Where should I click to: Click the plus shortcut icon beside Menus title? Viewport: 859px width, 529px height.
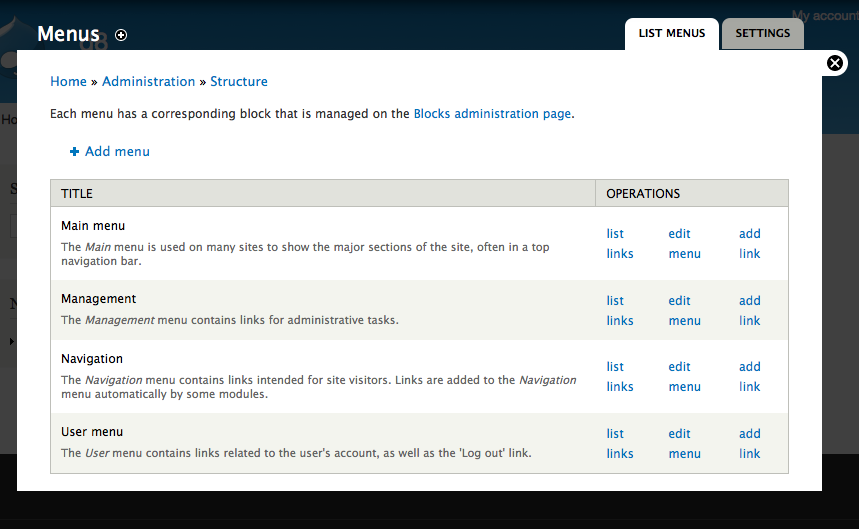pos(121,35)
